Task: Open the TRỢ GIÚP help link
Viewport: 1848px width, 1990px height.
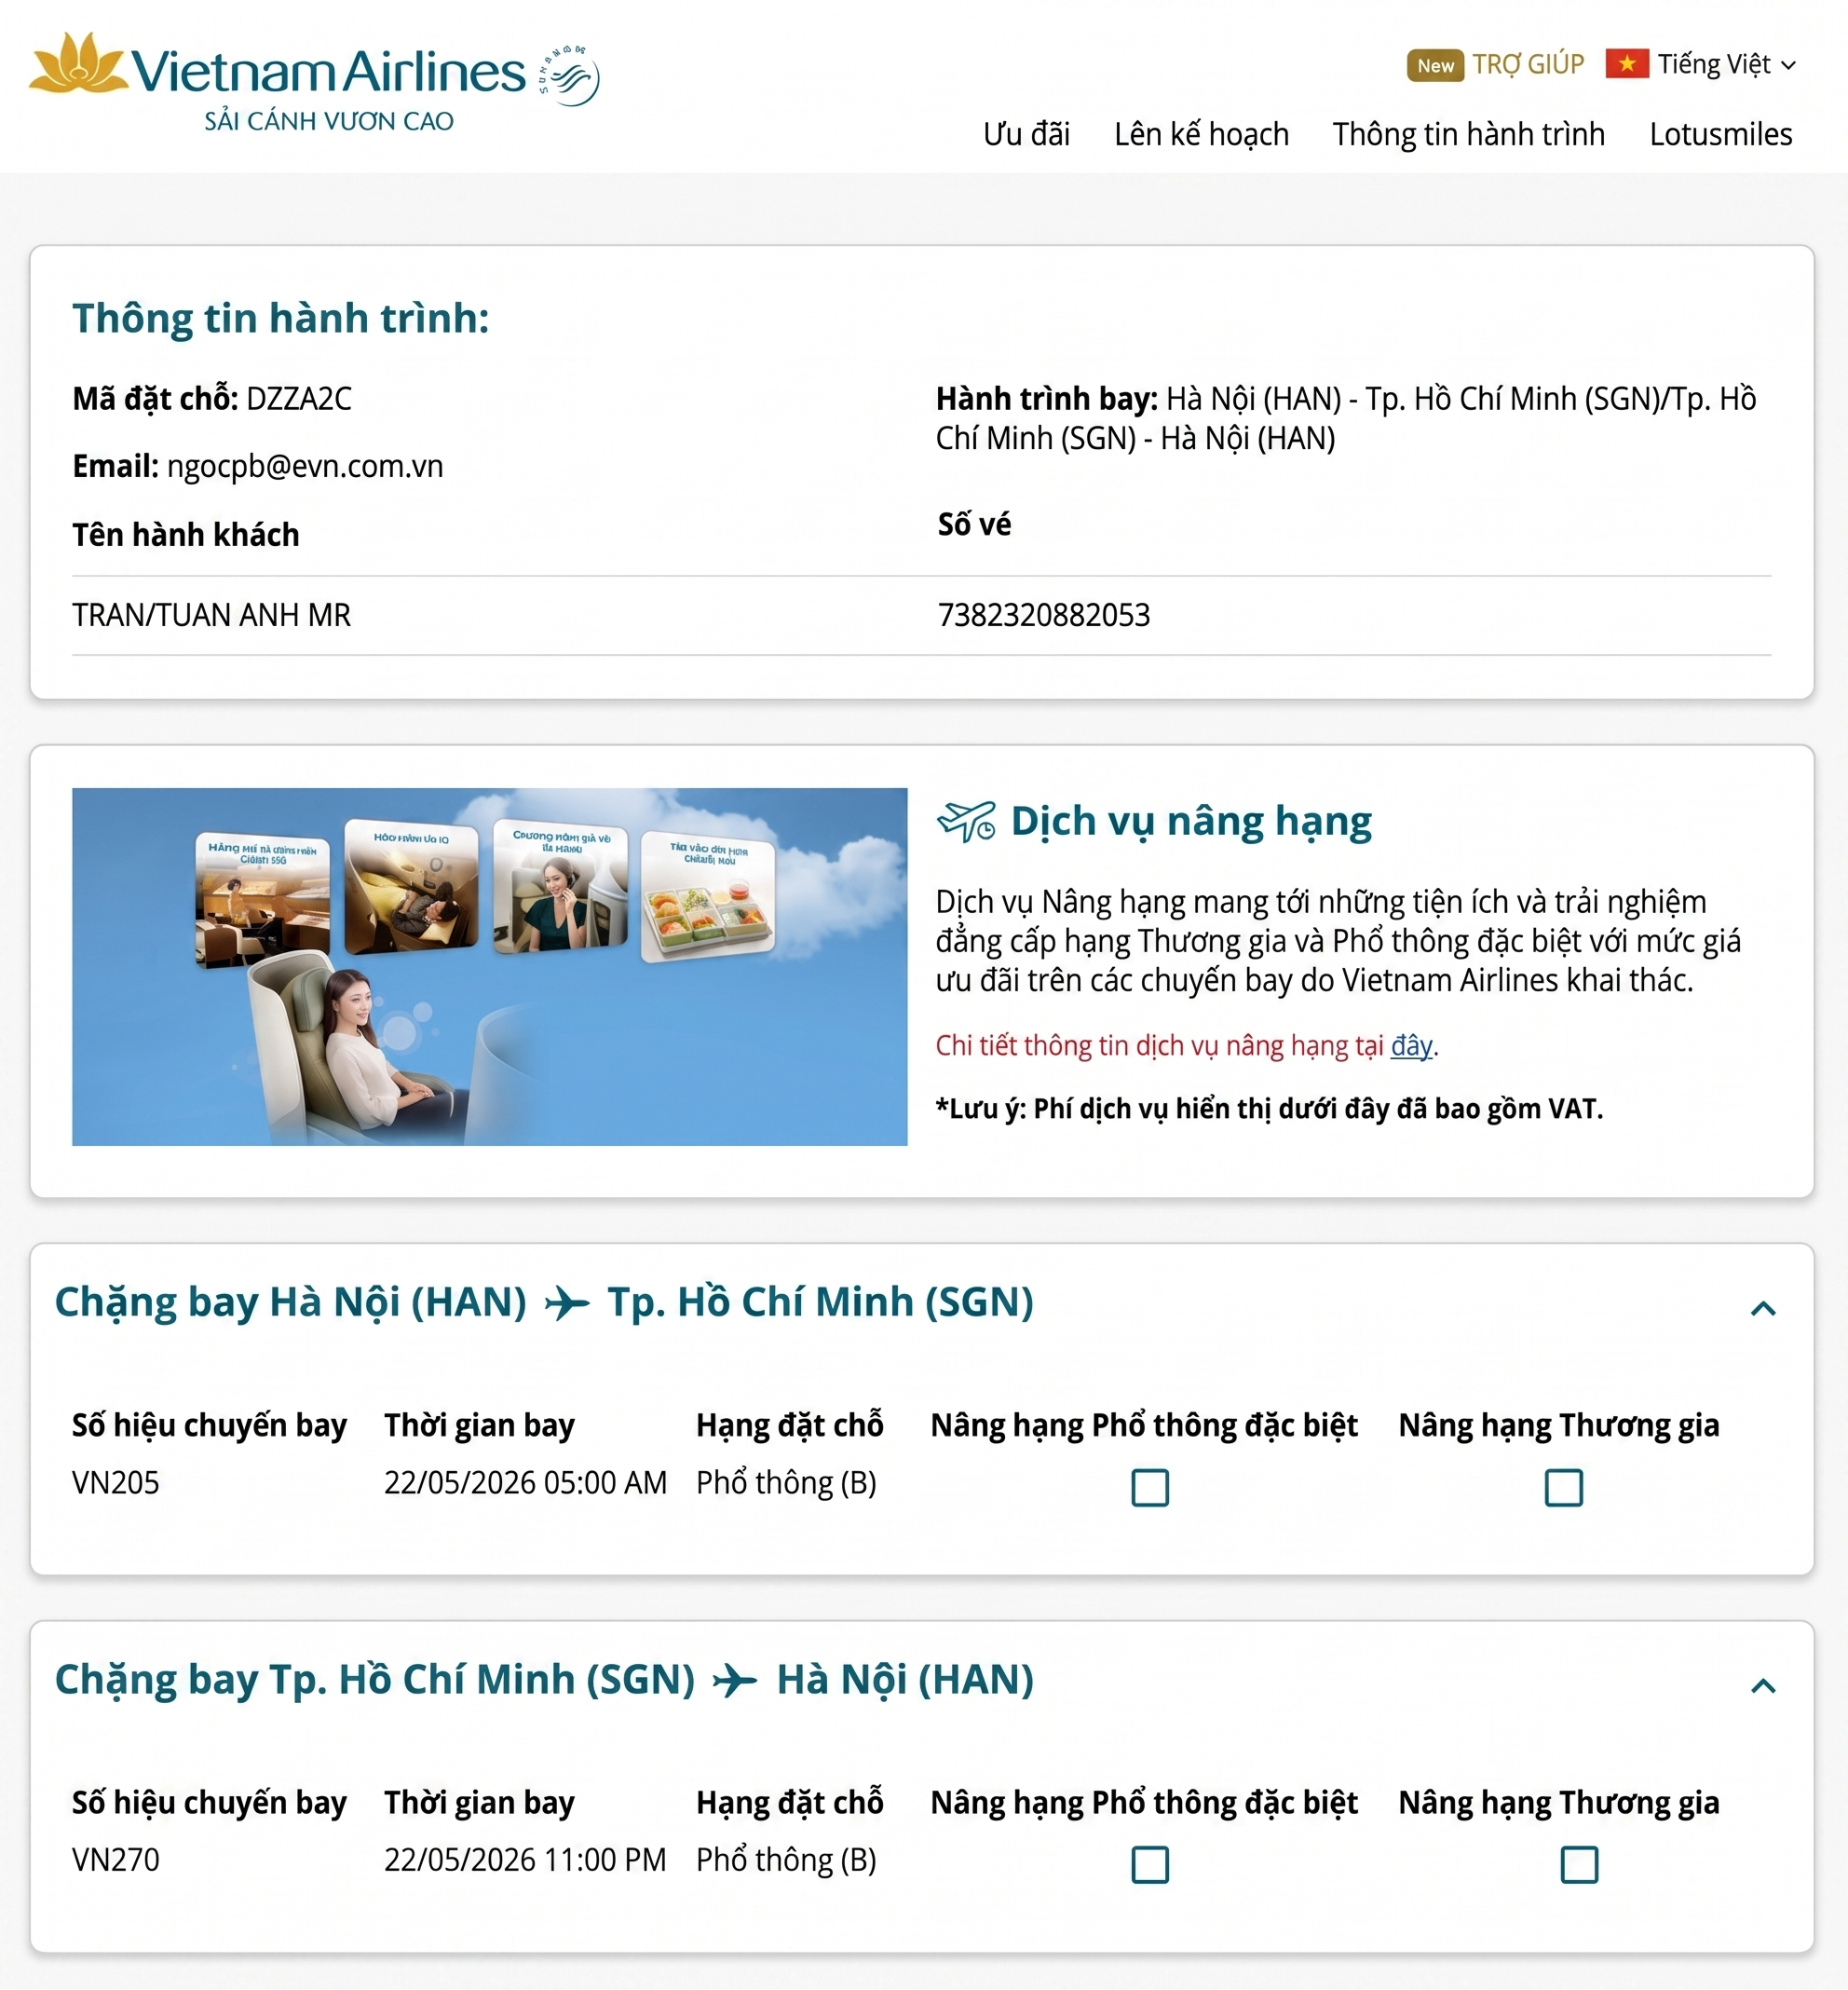Action: (x=1528, y=64)
